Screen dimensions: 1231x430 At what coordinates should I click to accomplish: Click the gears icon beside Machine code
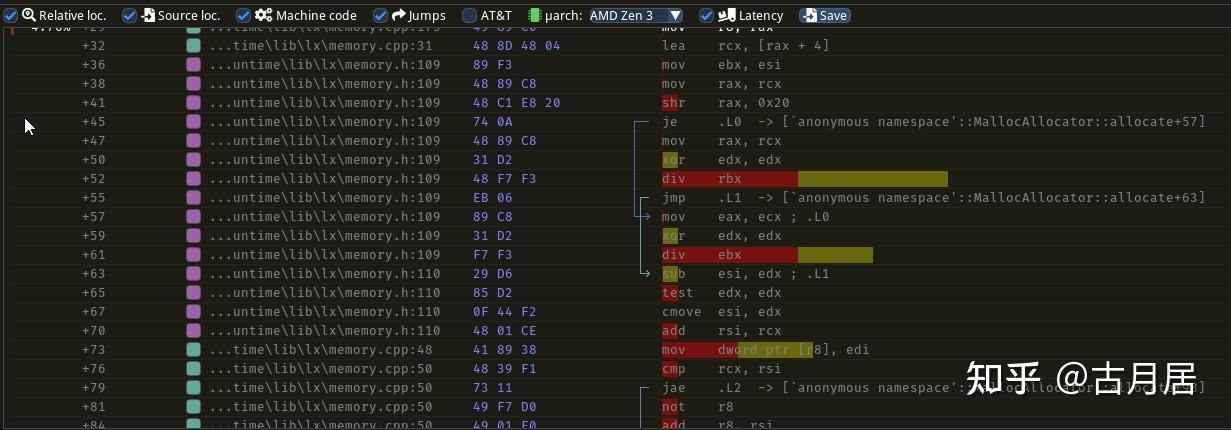pyautogui.click(x=264, y=15)
